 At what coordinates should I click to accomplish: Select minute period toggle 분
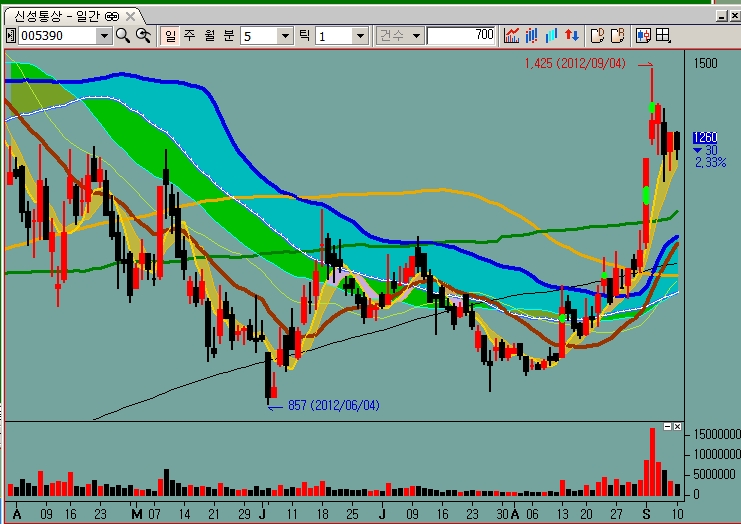(x=229, y=35)
